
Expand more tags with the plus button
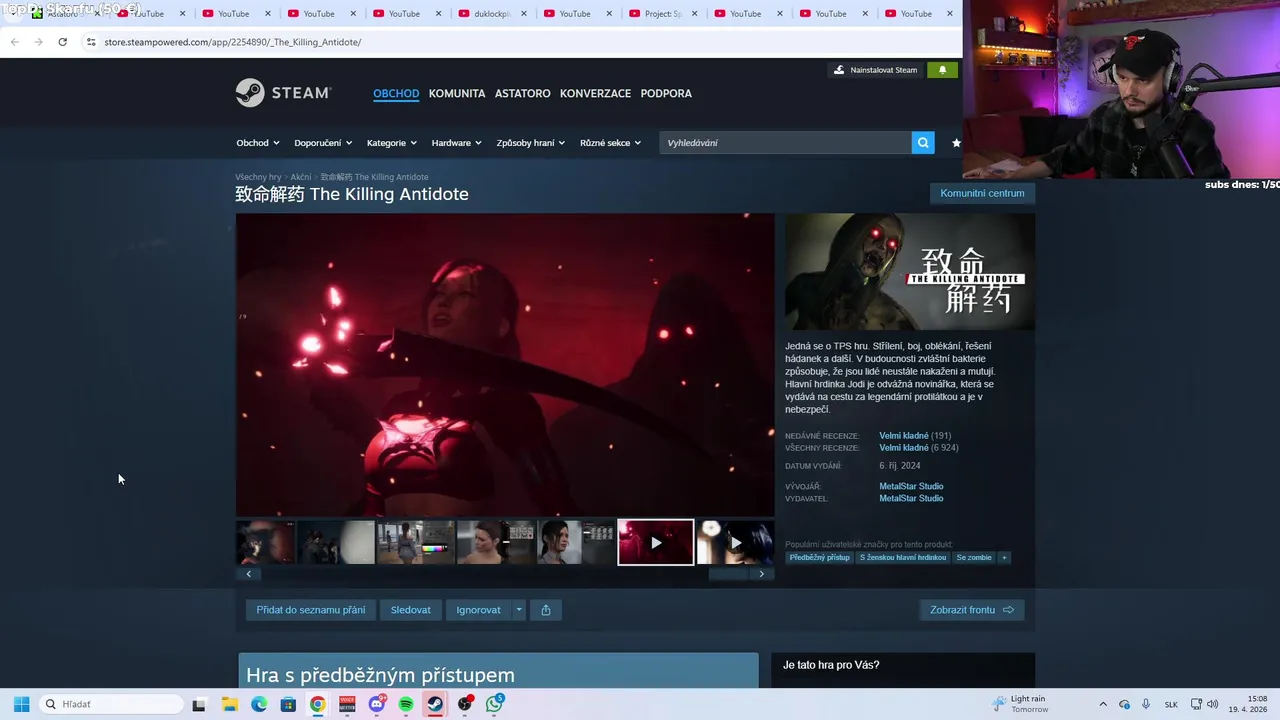tap(1004, 557)
